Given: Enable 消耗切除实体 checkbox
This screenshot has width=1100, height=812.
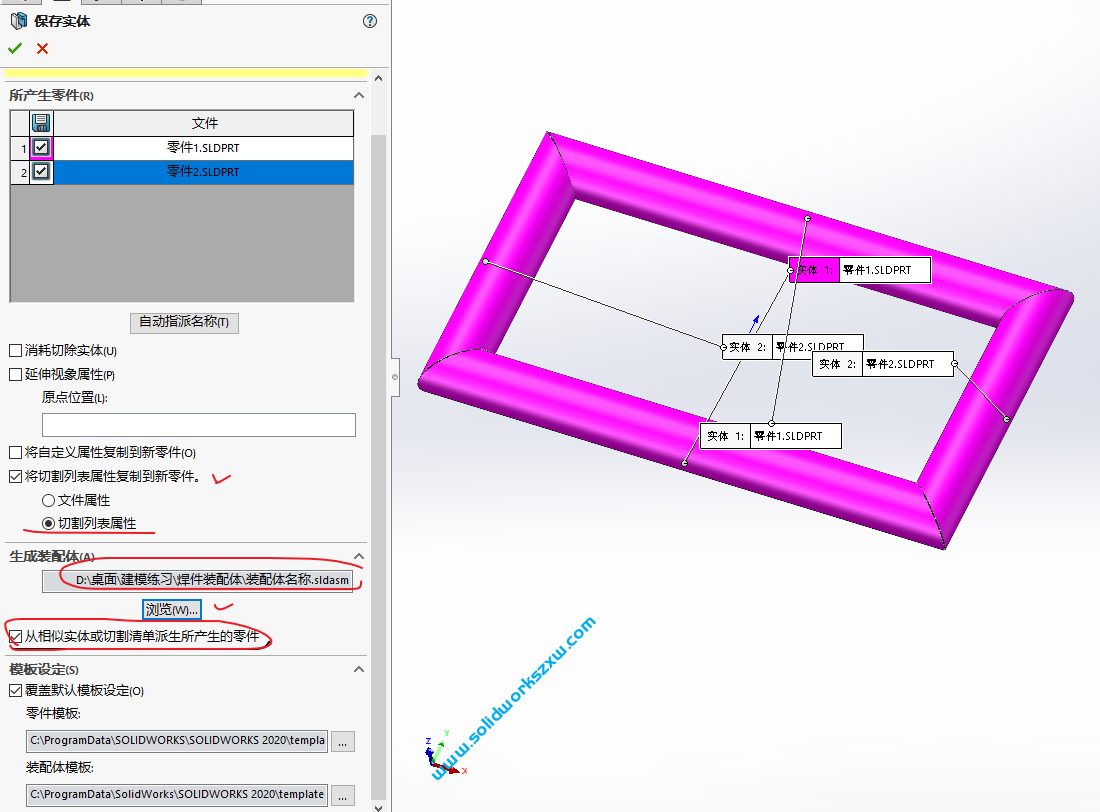Looking at the screenshot, I should click(x=16, y=350).
